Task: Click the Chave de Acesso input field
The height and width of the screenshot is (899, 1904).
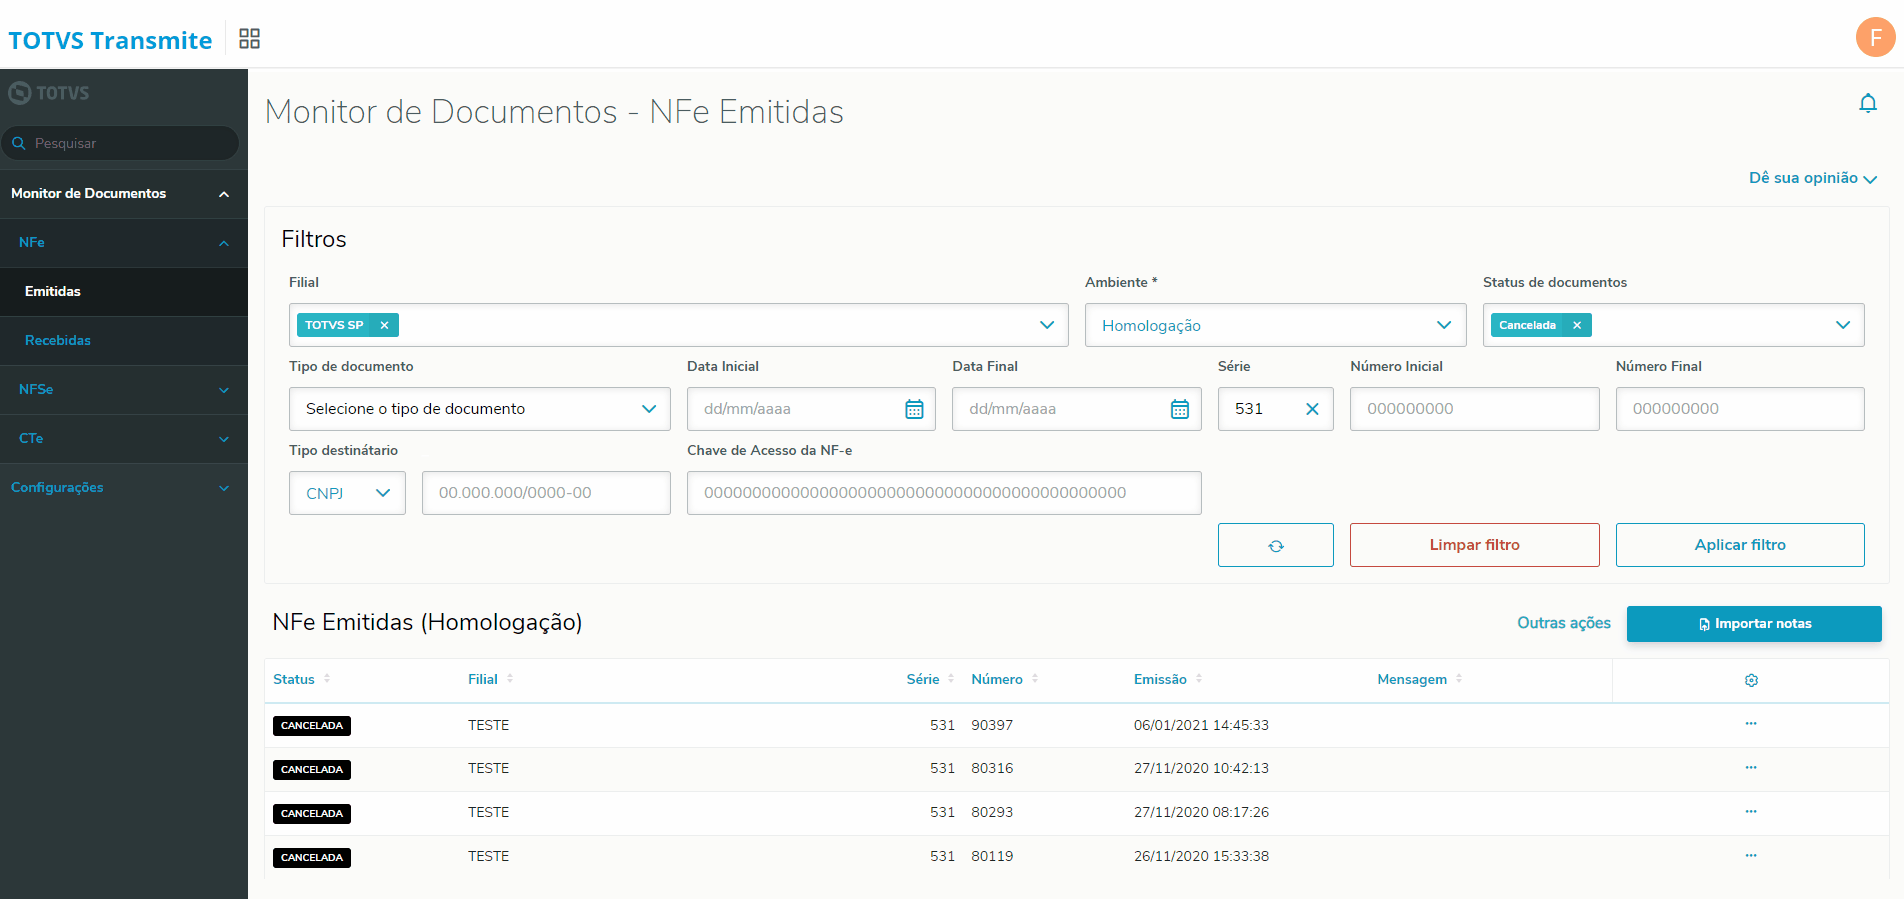Action: (x=943, y=493)
